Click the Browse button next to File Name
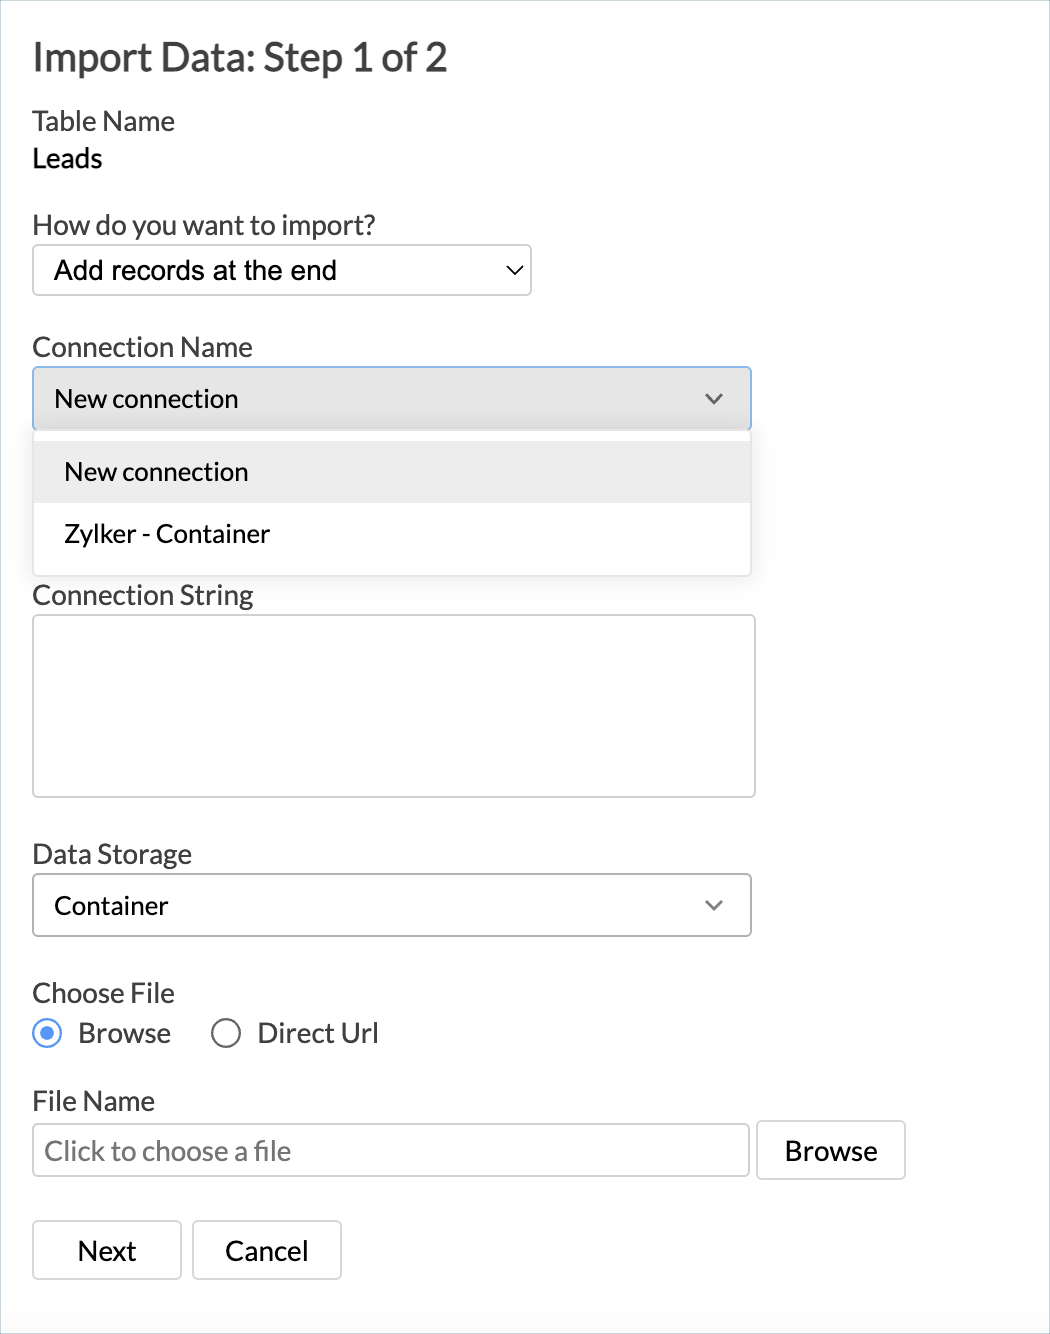1050x1334 pixels. click(x=830, y=1150)
